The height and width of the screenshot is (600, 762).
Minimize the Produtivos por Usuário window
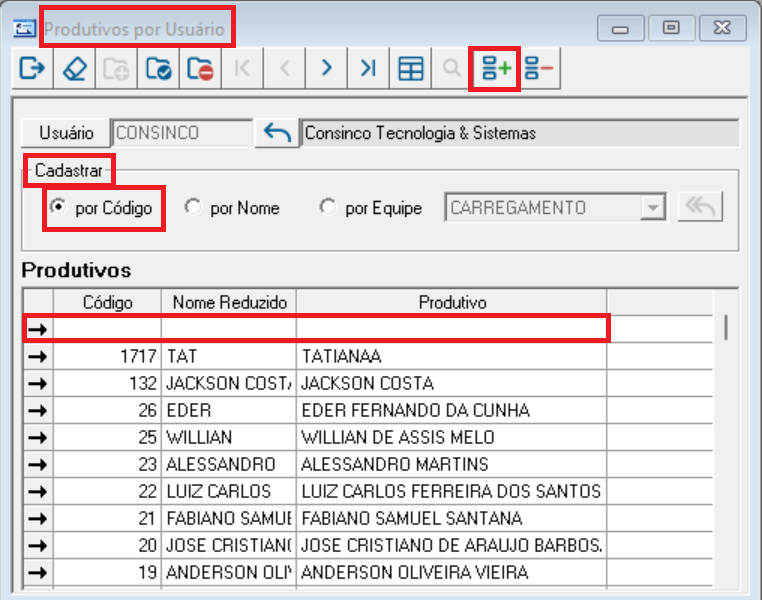[621, 28]
